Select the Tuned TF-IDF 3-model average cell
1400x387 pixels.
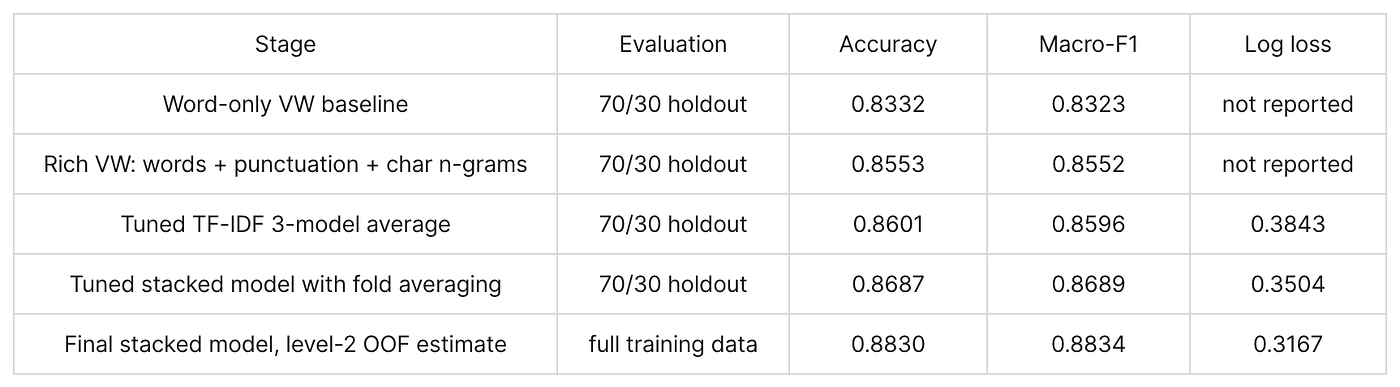[285, 224]
